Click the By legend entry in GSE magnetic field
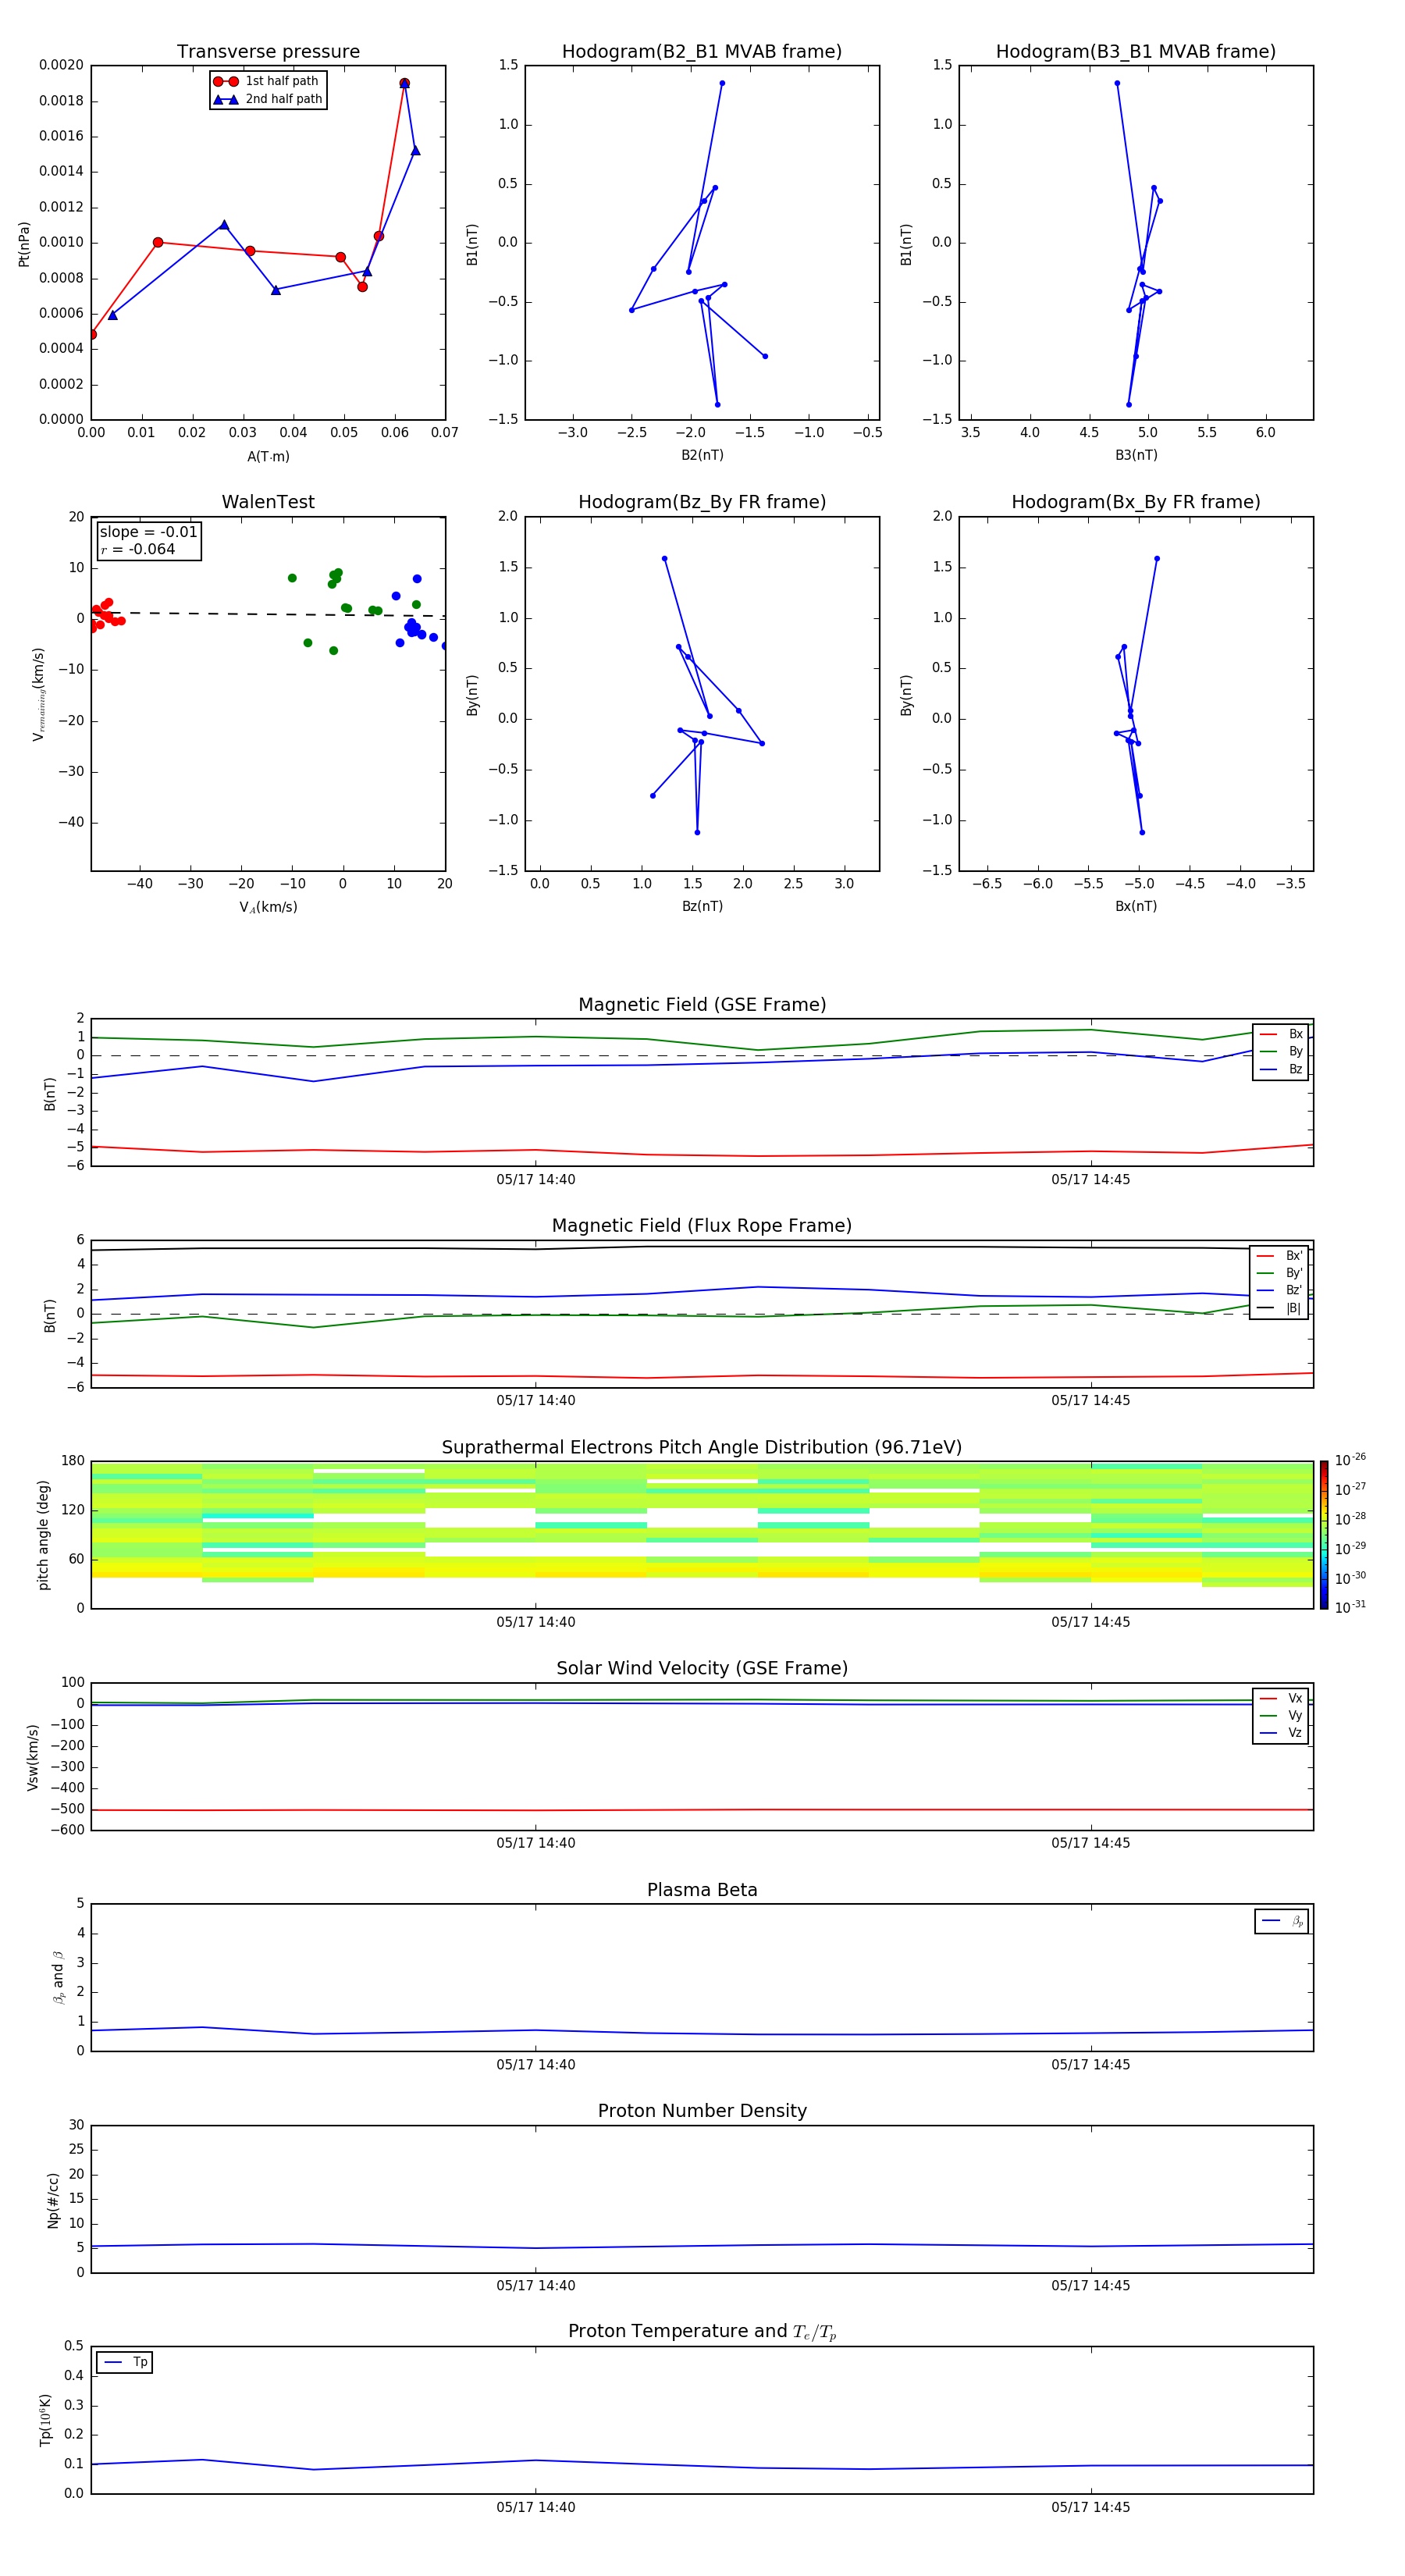This screenshot has height=2576, width=1405. tap(1281, 1051)
